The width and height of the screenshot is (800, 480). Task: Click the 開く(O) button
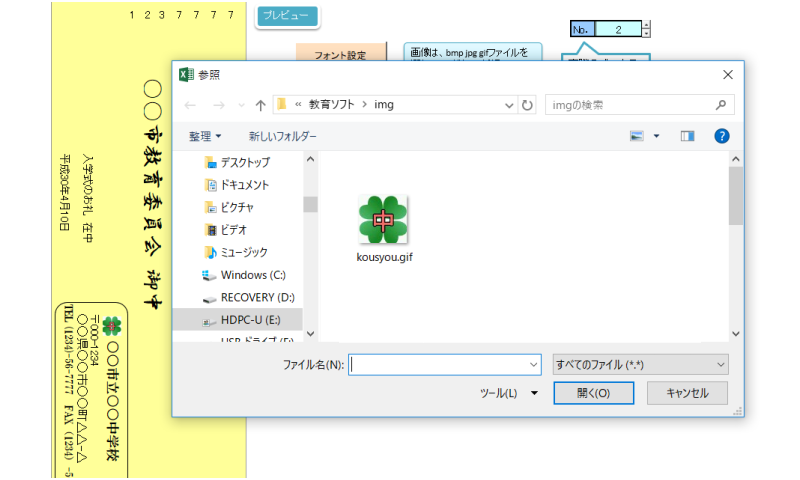click(x=593, y=393)
